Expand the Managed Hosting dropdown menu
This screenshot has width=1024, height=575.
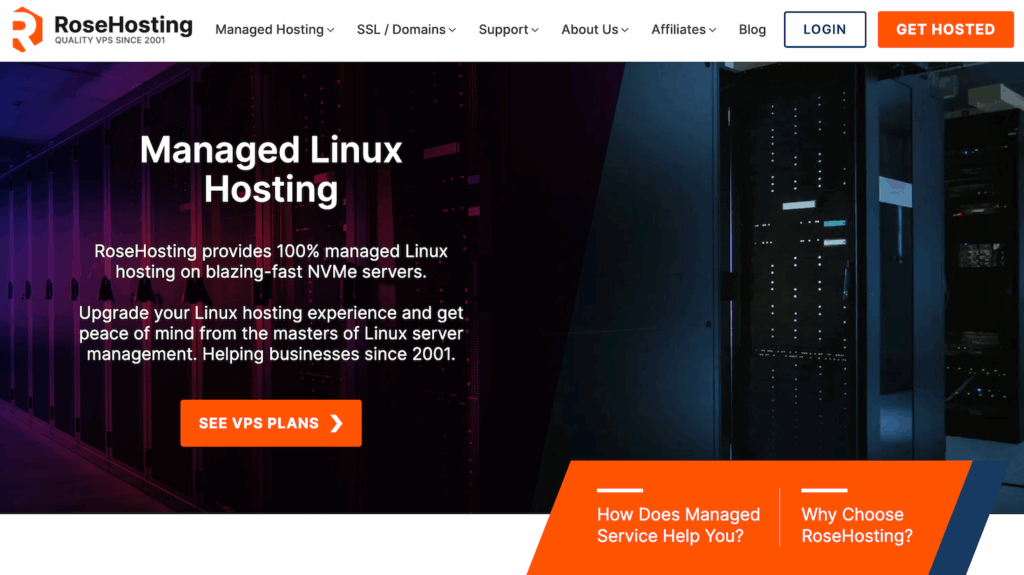tap(274, 29)
